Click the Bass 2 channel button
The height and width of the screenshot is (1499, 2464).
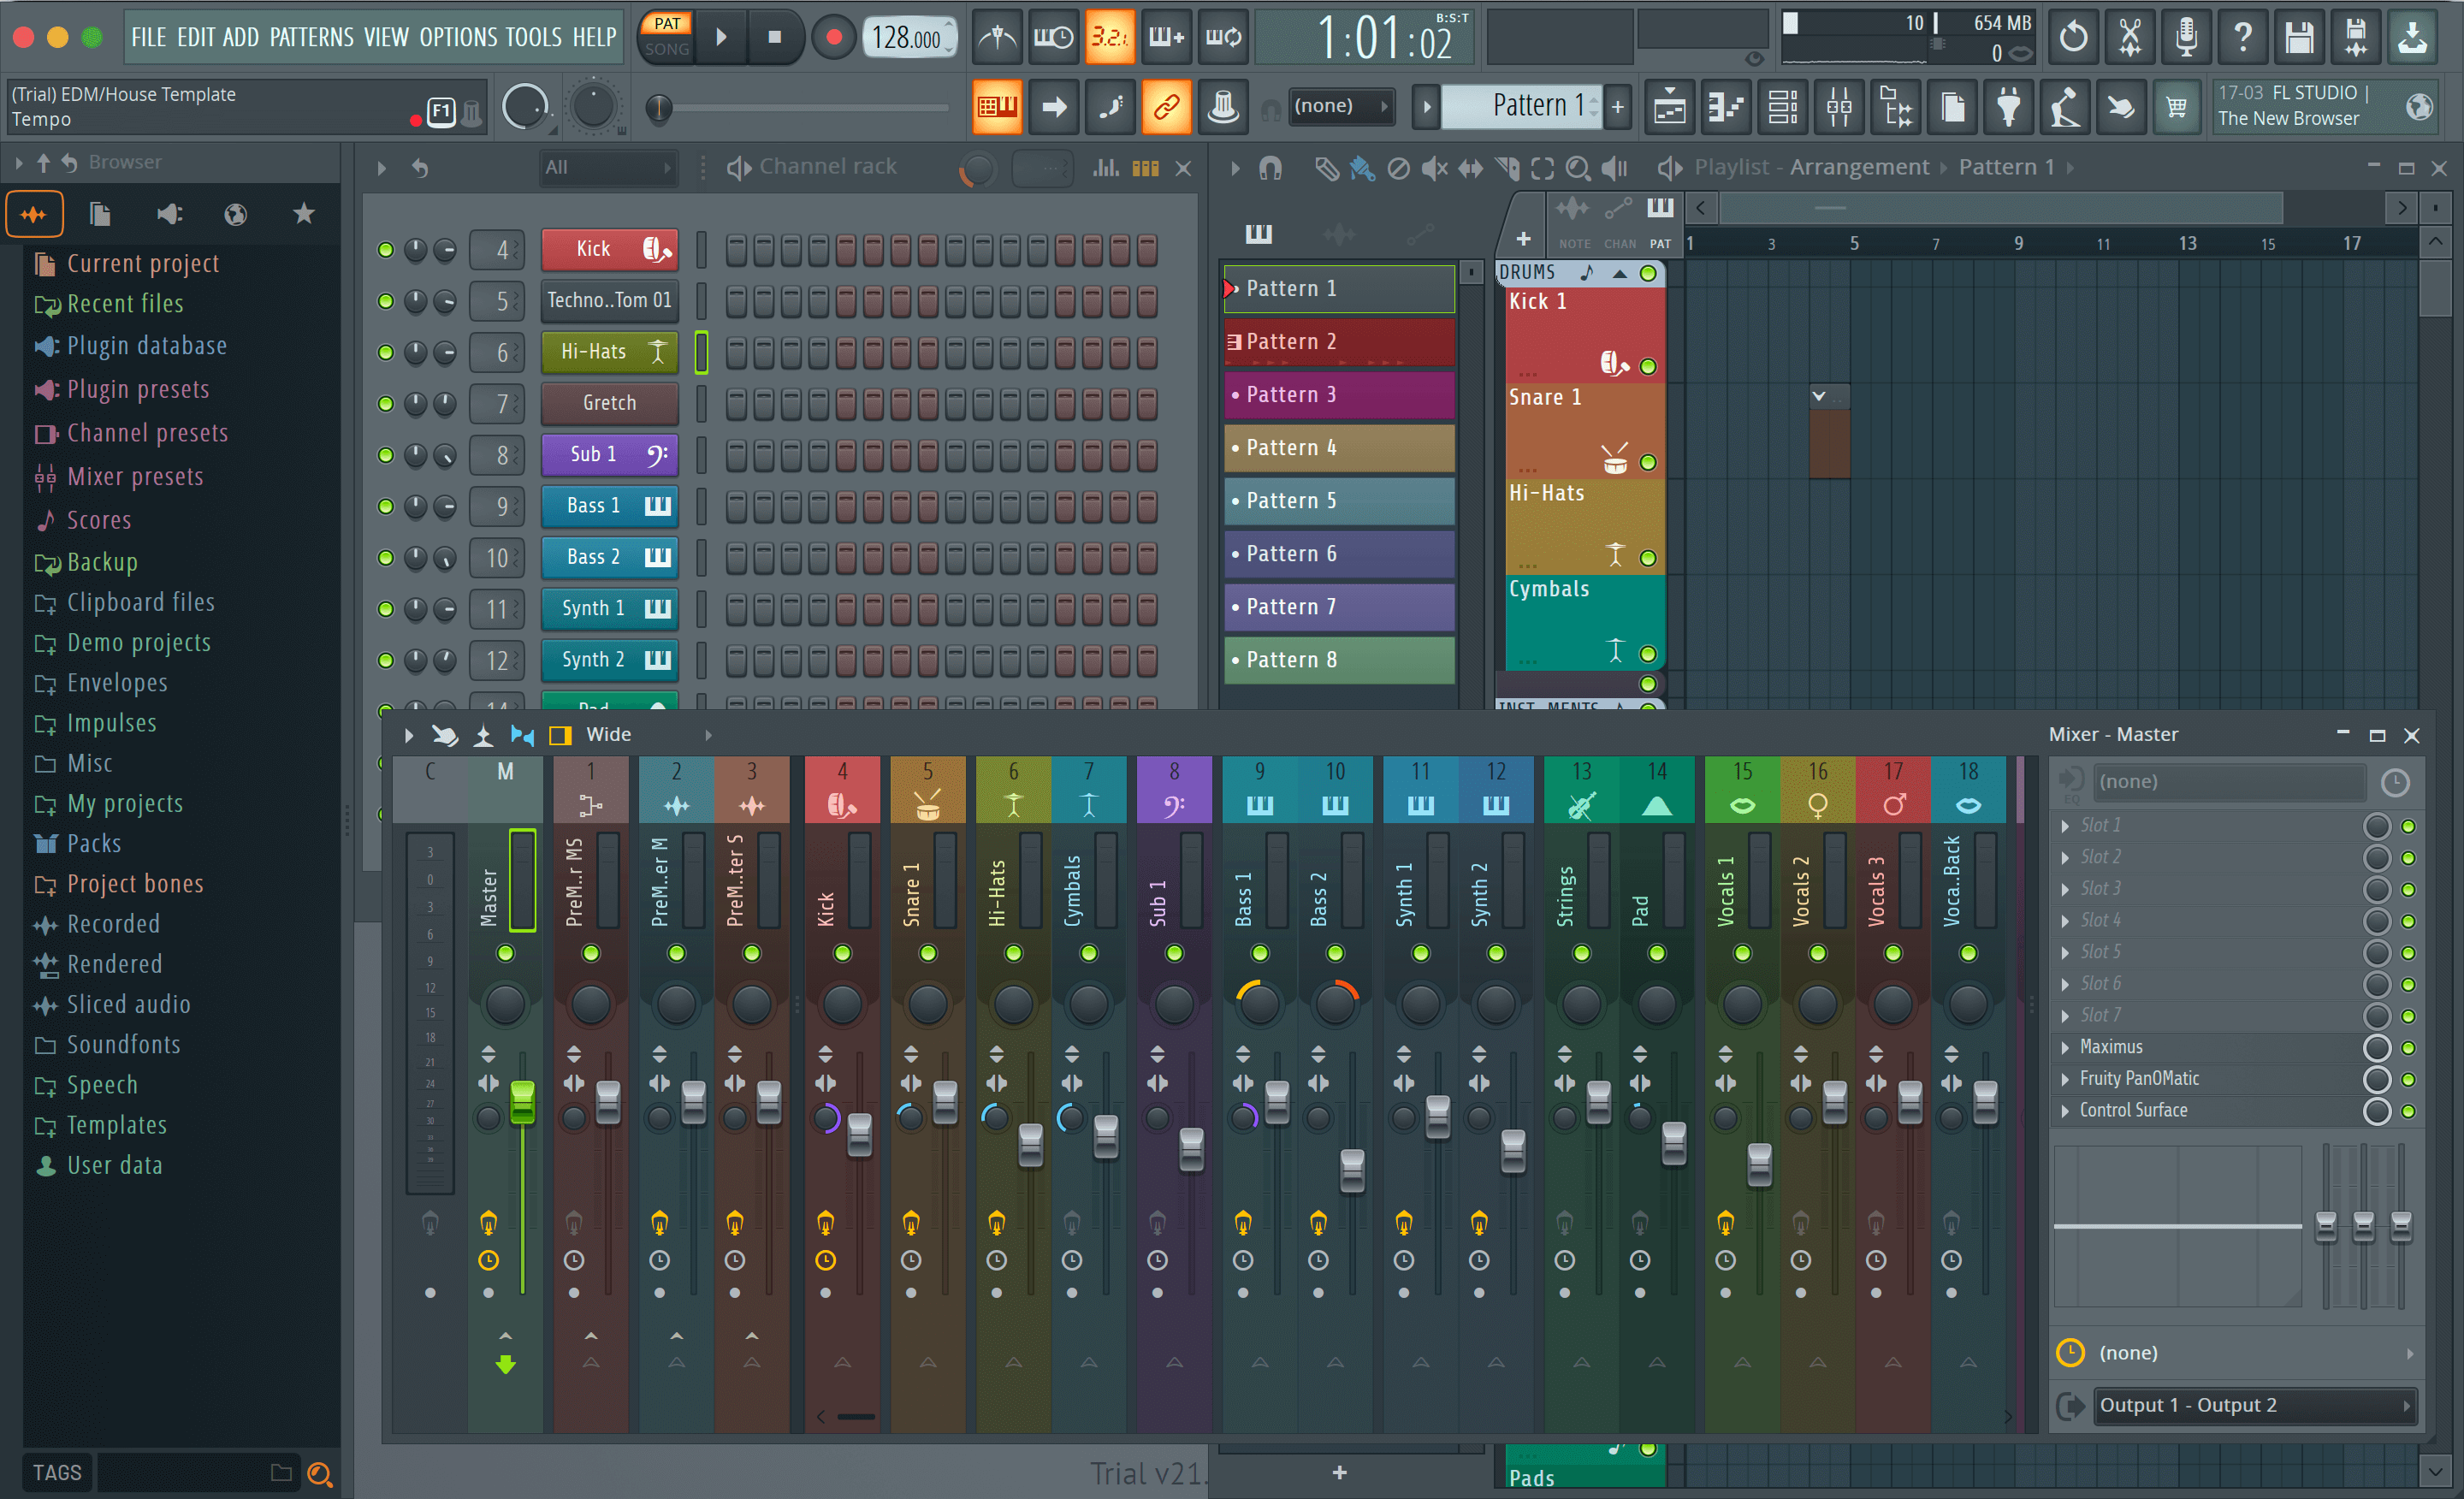click(609, 557)
